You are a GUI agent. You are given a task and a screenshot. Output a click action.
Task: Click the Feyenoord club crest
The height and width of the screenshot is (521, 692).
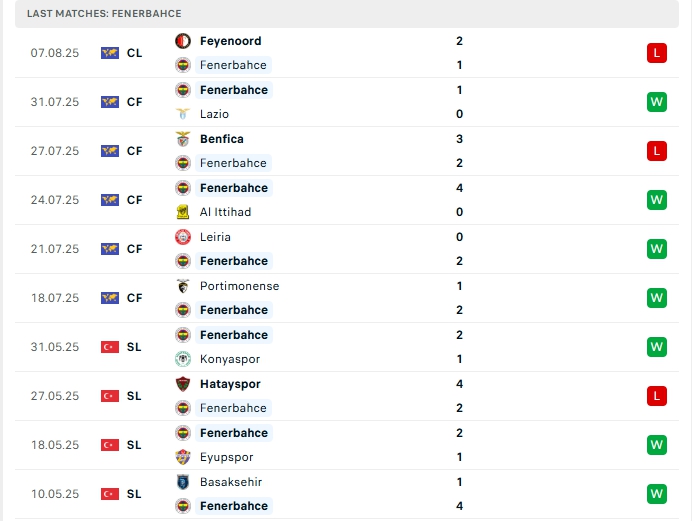[183, 41]
